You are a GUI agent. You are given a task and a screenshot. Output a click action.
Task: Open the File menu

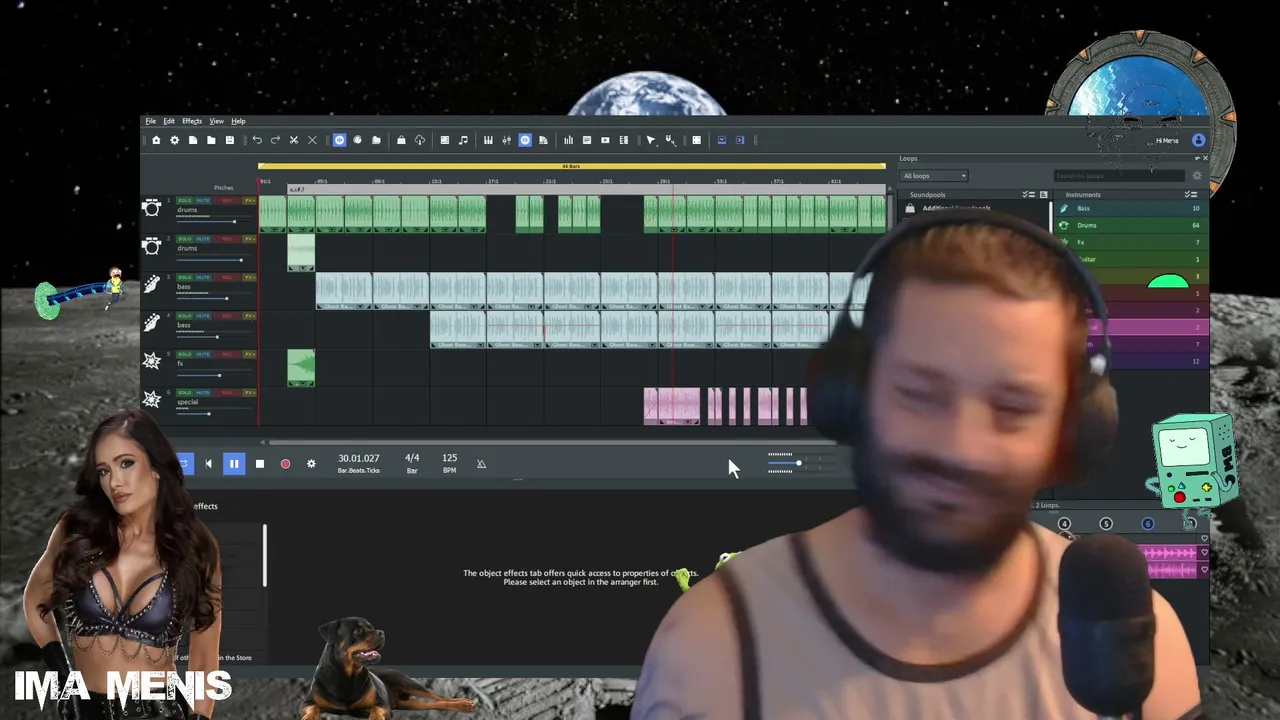(150, 121)
